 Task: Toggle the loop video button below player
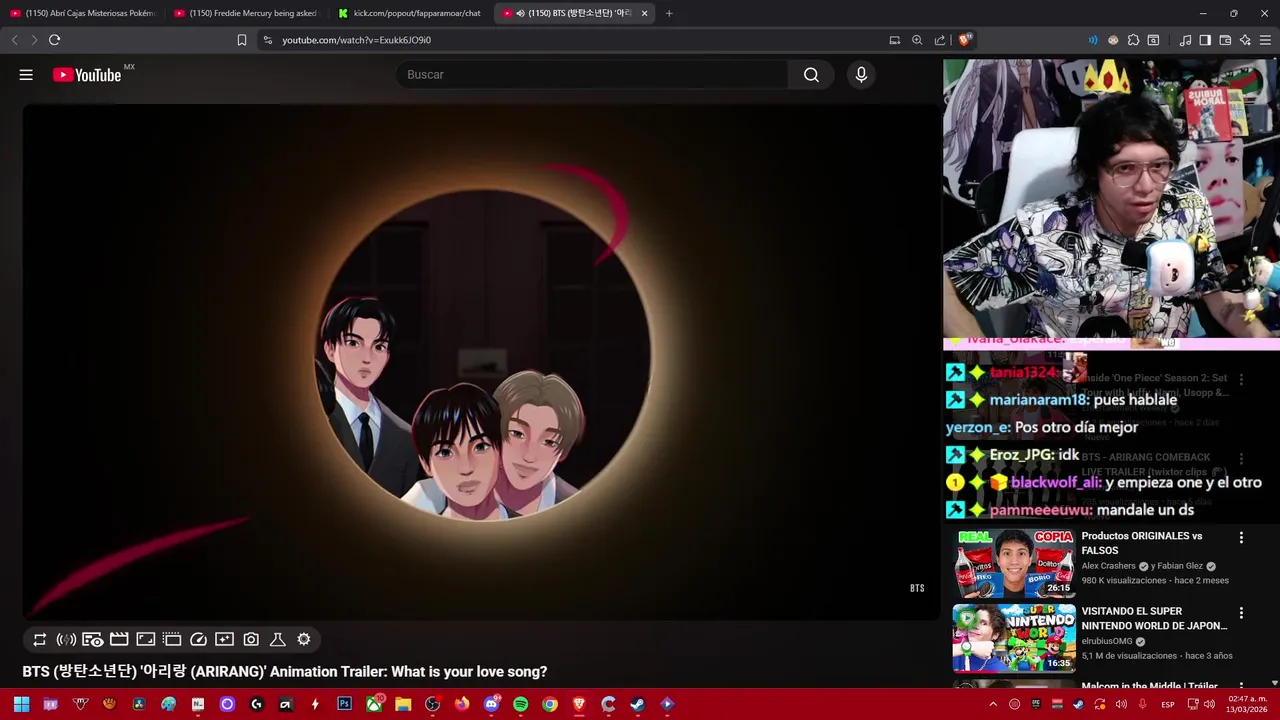click(x=40, y=640)
